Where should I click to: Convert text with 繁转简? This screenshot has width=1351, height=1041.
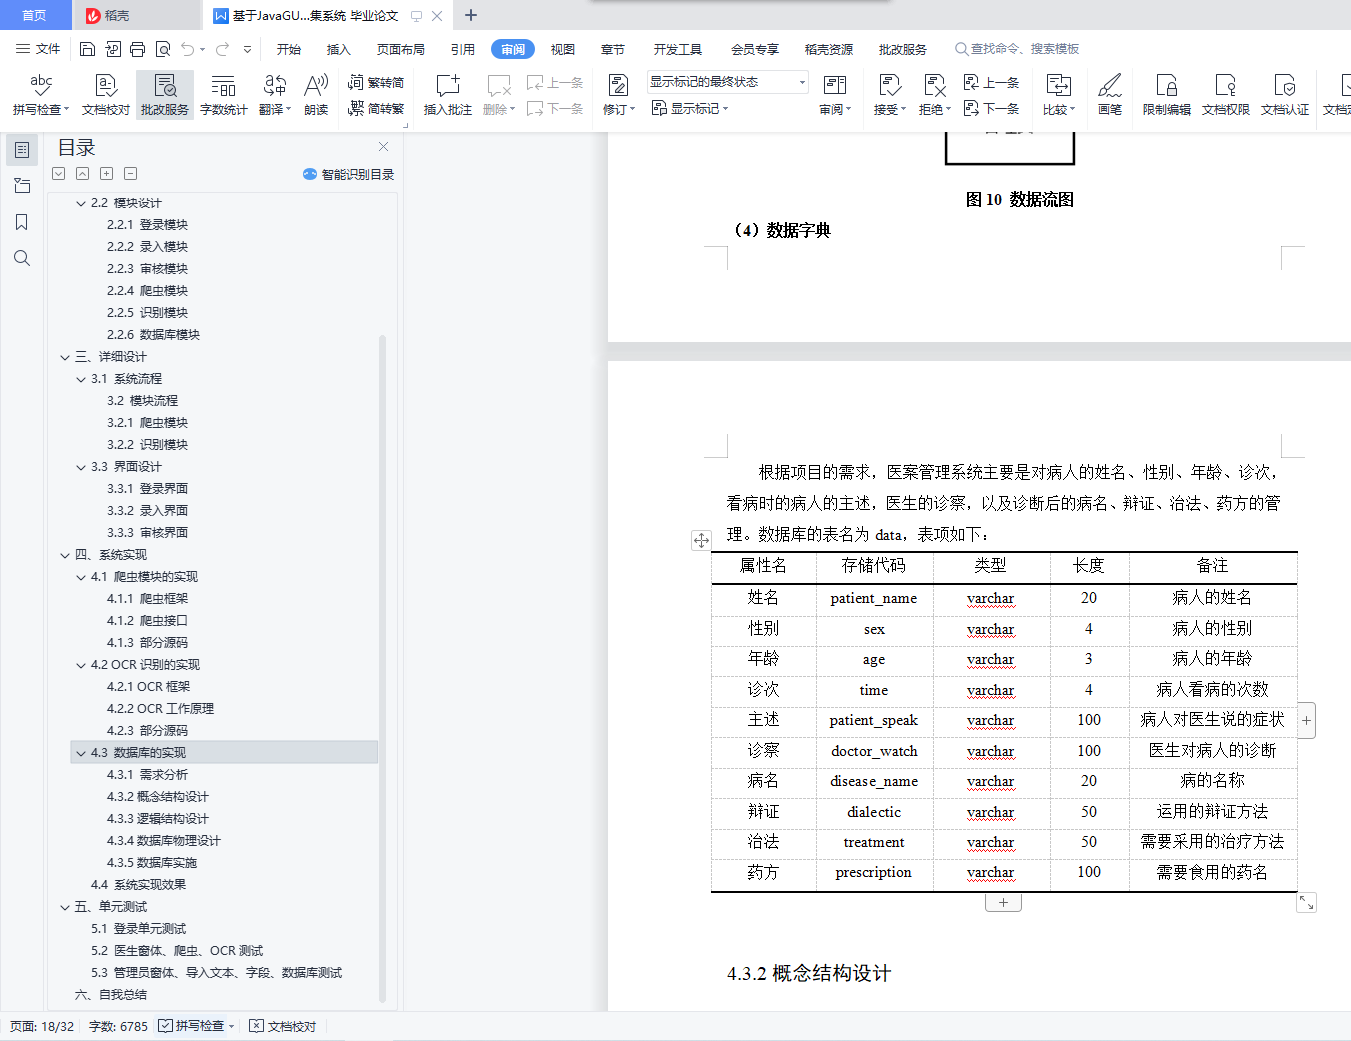[376, 83]
